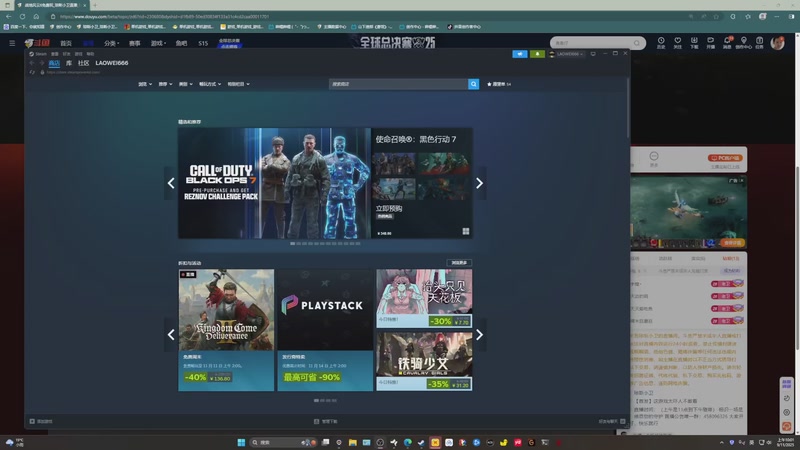Screen dimensions: 800x450
Task: Open Douyu user avatar in header
Action: [x=778, y=43]
